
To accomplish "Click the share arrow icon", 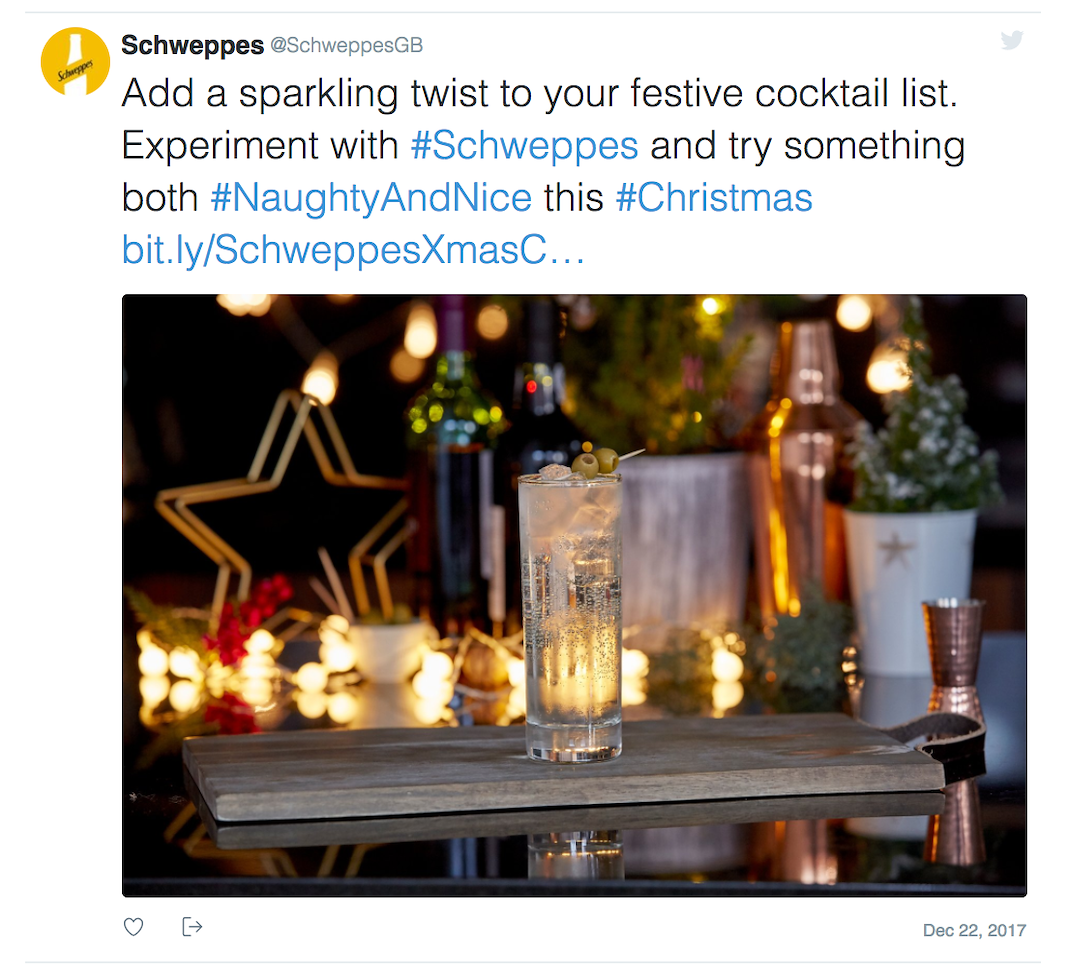I will tap(192, 927).
